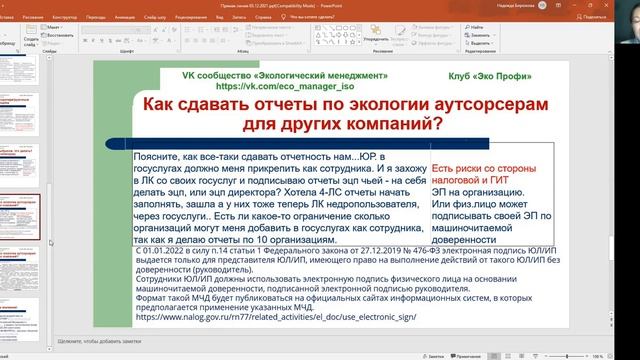640x360 pixels.
Task: Click the zoom slider handle
Action: click(x=567, y=356)
